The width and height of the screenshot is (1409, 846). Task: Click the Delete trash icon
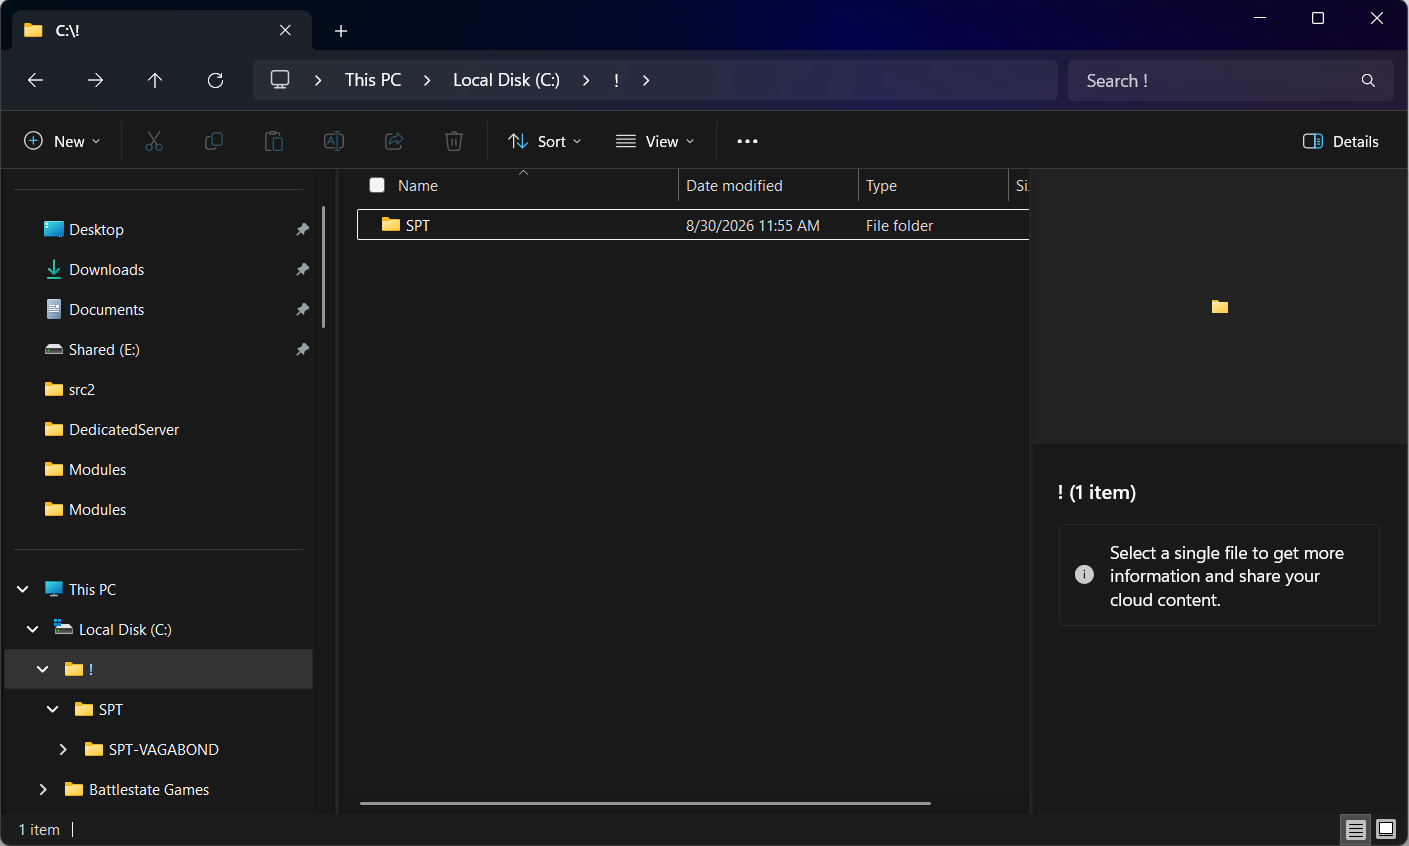point(454,141)
